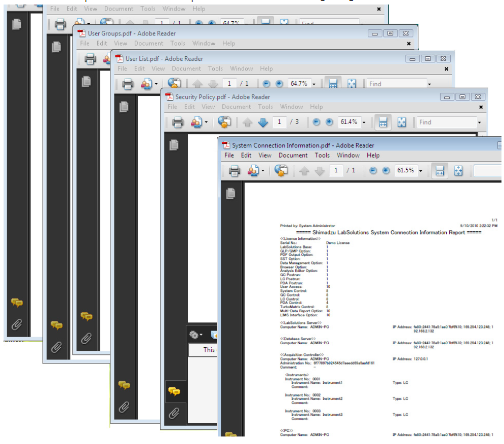The width and height of the screenshot is (504, 444).
Task: Open Pages panel in User List window
Action: (124, 107)
